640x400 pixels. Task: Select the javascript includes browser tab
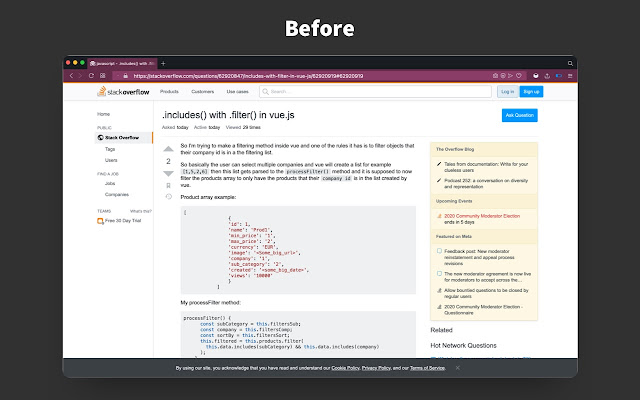coord(122,63)
